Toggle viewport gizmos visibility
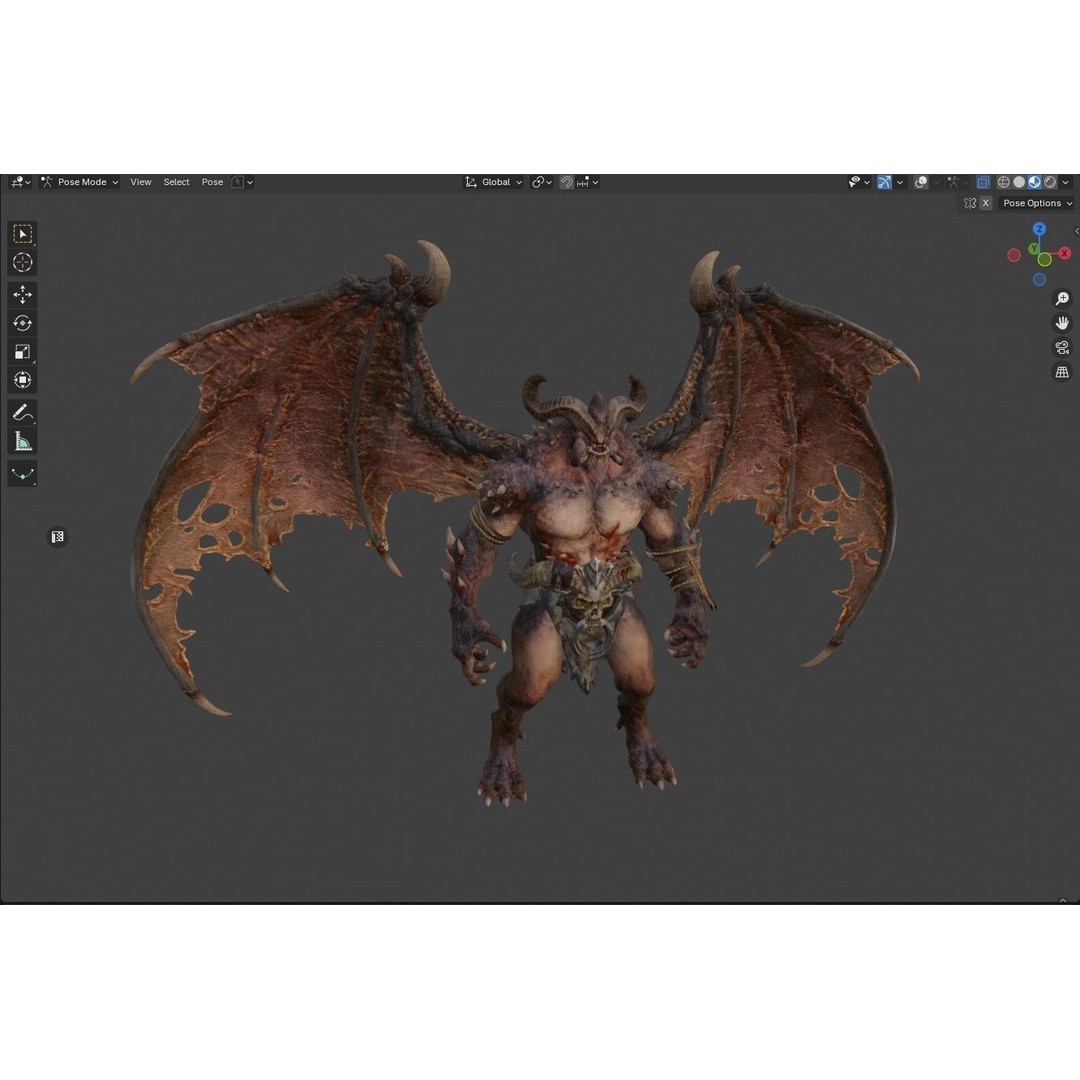This screenshot has height=1080, width=1080. click(884, 182)
